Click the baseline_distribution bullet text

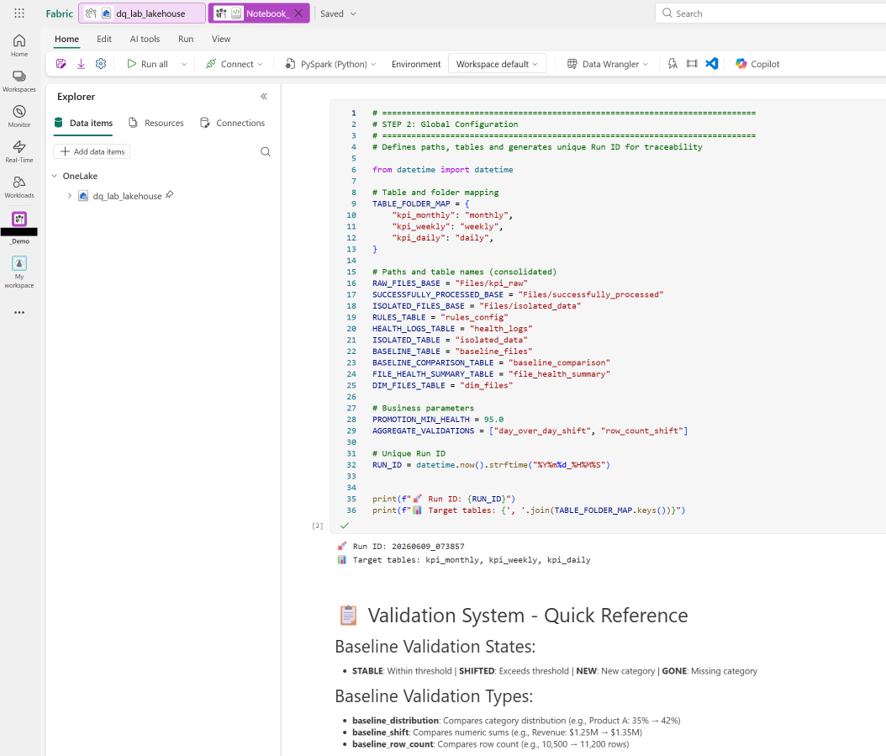coord(516,720)
